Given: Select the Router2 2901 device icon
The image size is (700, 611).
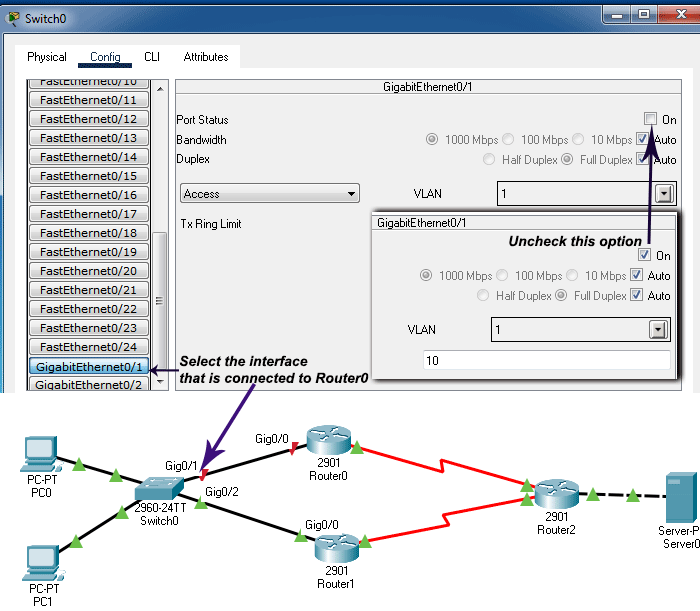Looking at the screenshot, I should [556, 494].
